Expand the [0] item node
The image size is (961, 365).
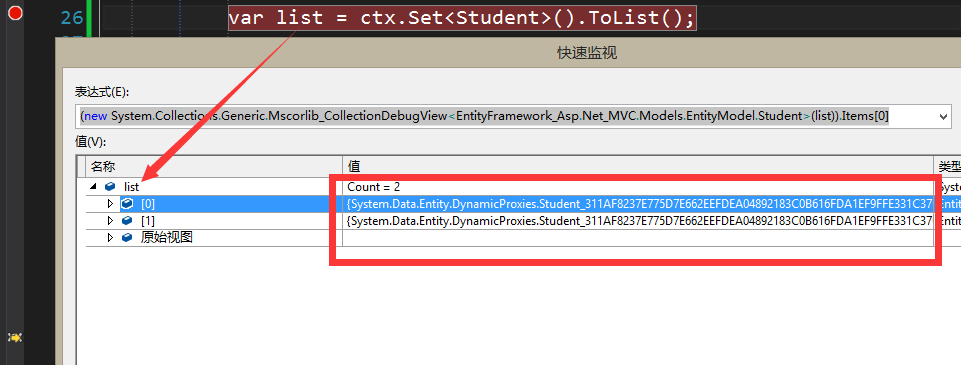click(x=110, y=203)
